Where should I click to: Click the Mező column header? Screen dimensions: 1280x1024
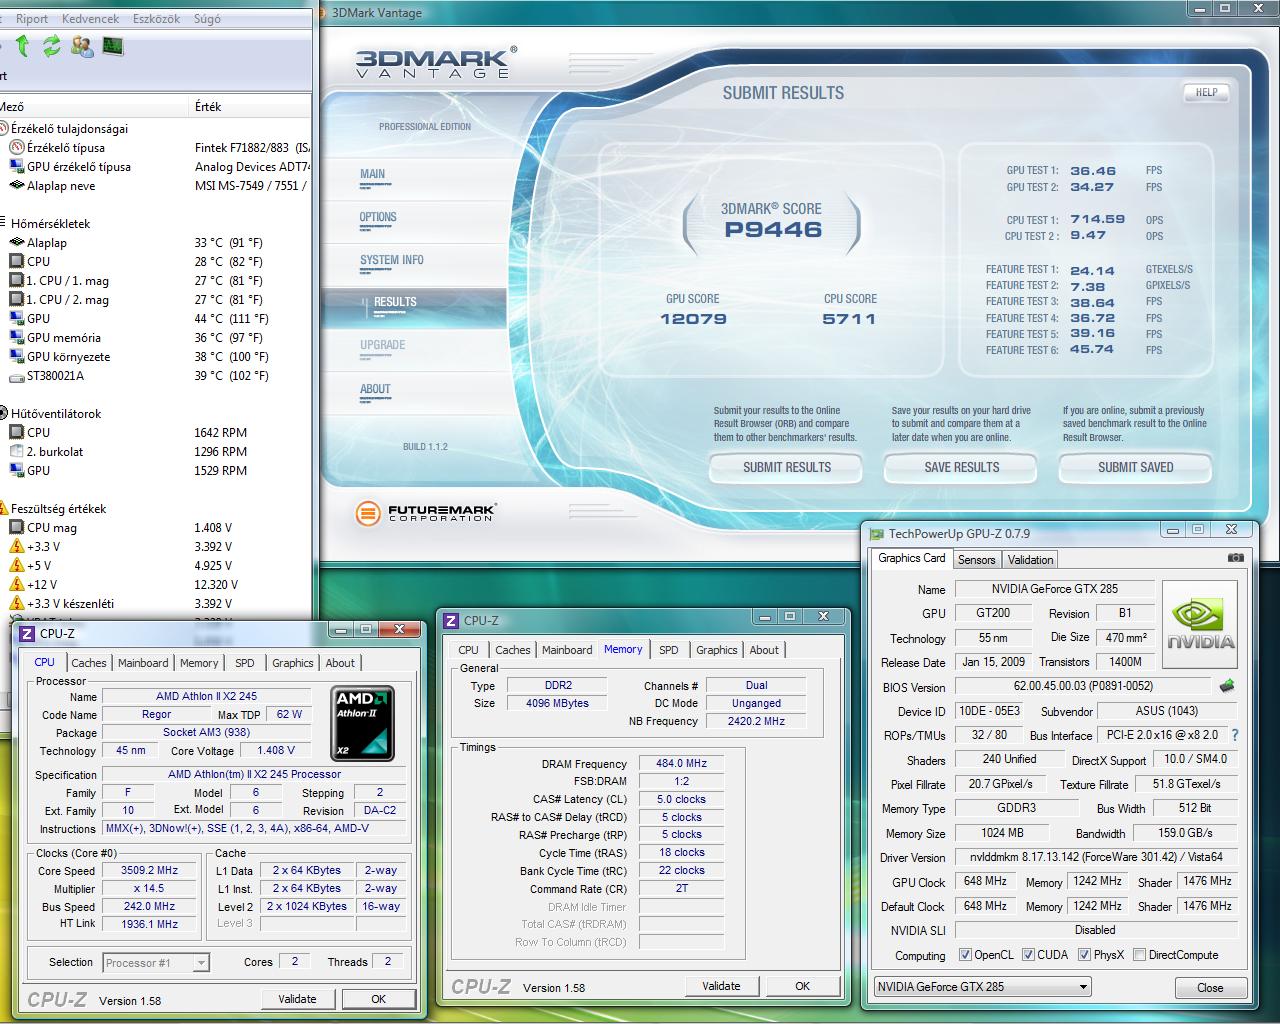point(94,107)
